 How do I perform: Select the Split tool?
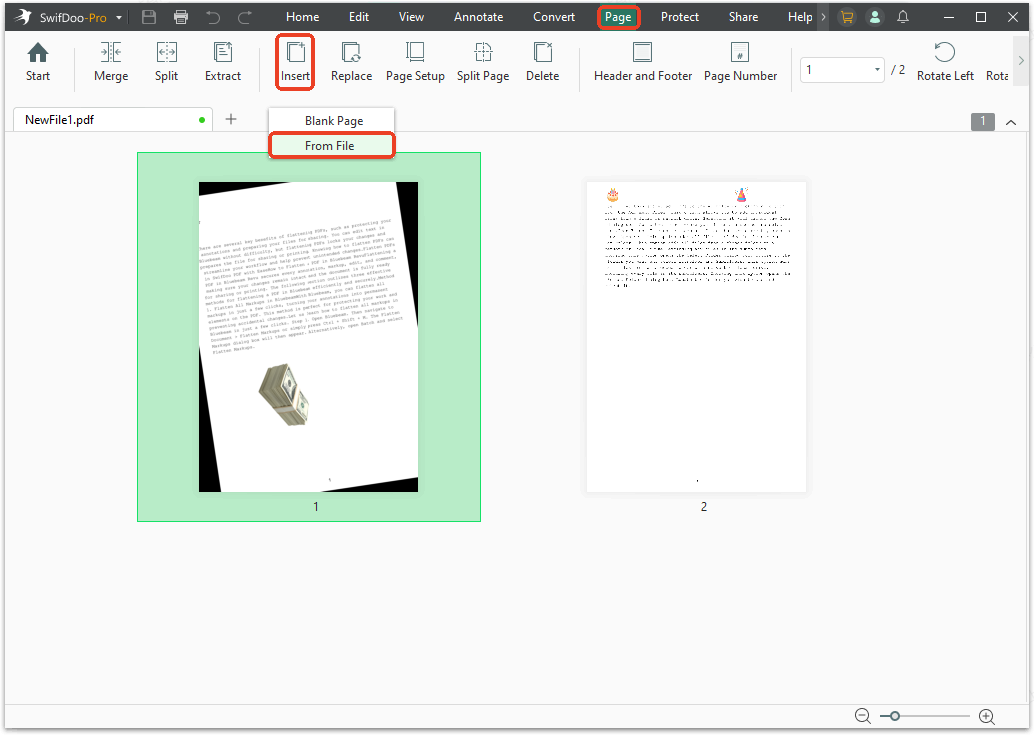166,62
